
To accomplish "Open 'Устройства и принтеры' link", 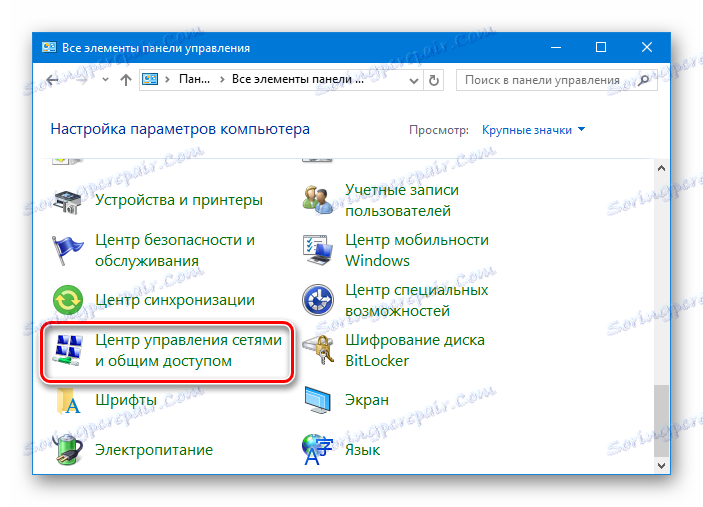I will pyautogui.click(x=179, y=200).
